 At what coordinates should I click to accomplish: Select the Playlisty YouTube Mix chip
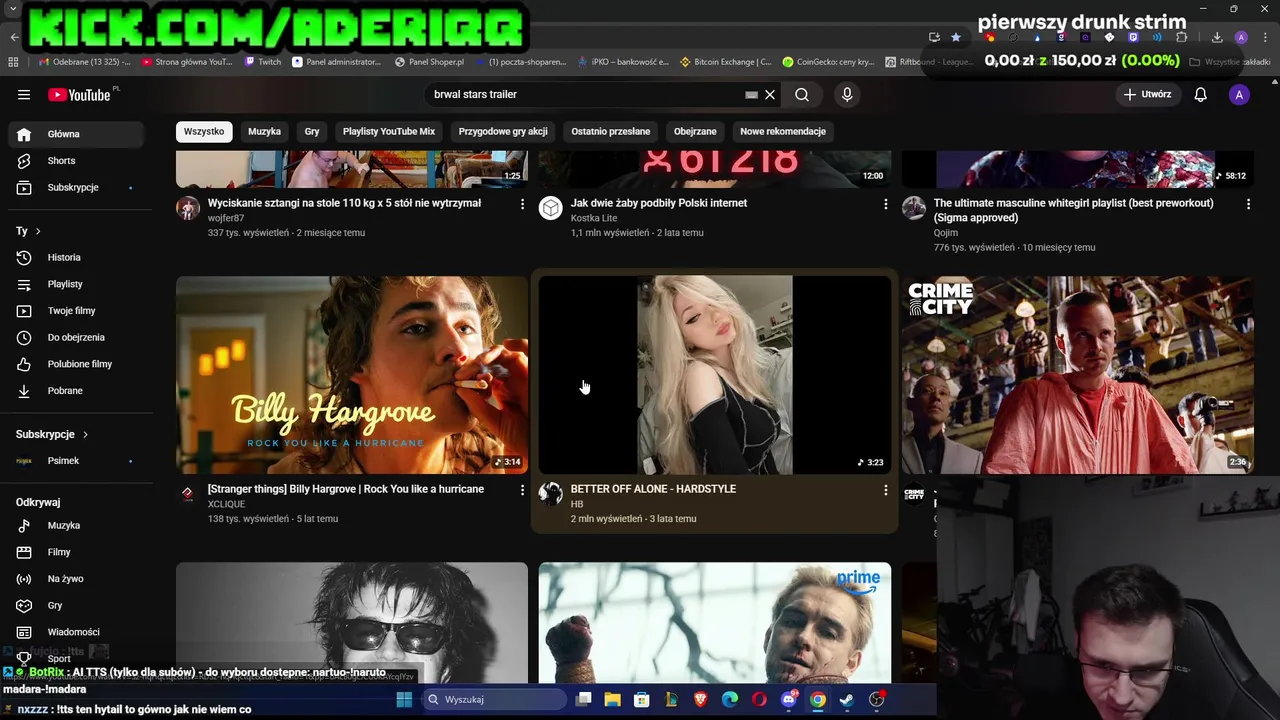[389, 131]
